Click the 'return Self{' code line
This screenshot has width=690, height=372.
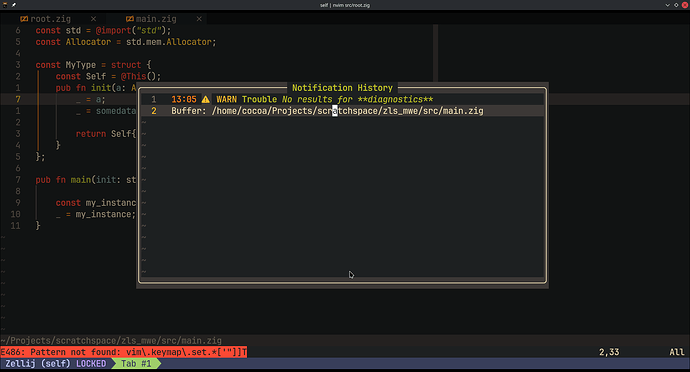pos(106,134)
